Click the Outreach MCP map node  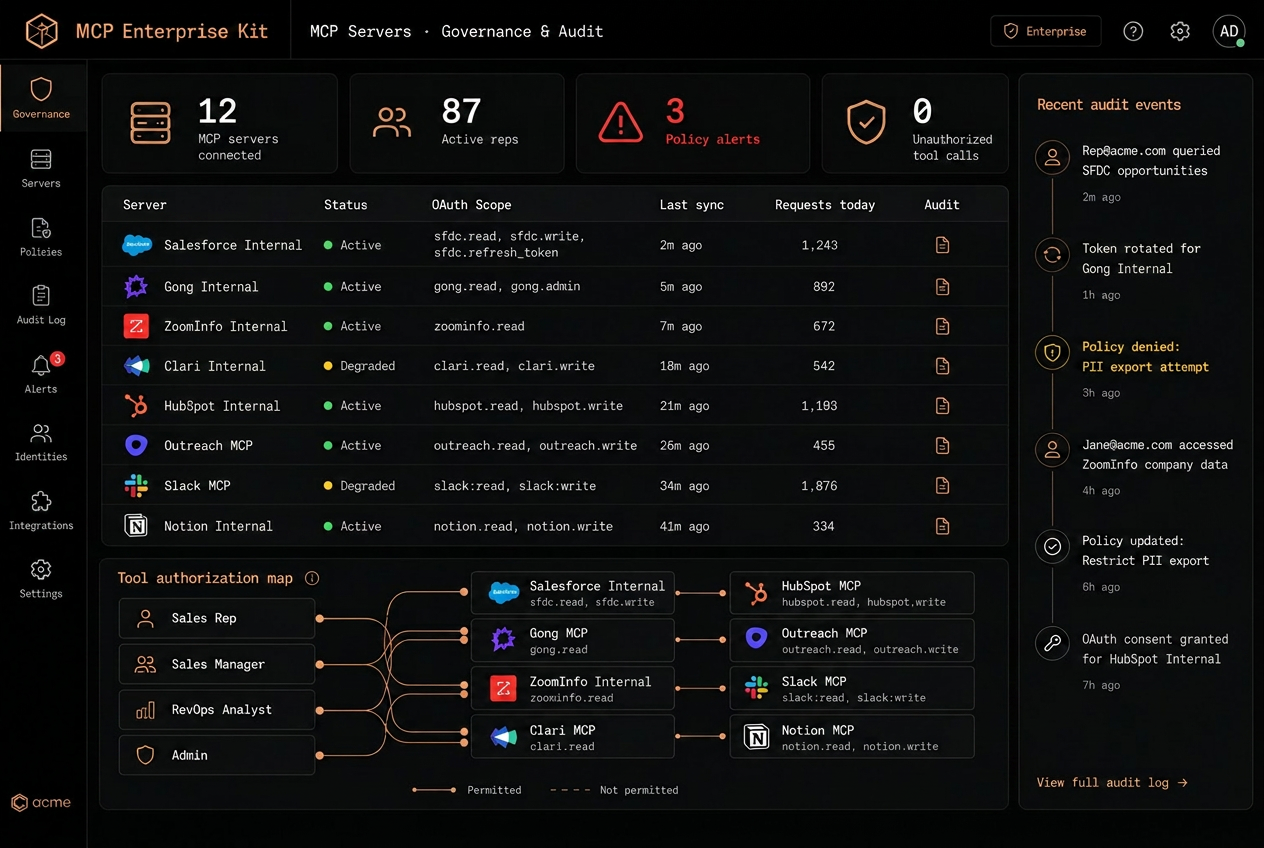click(852, 640)
